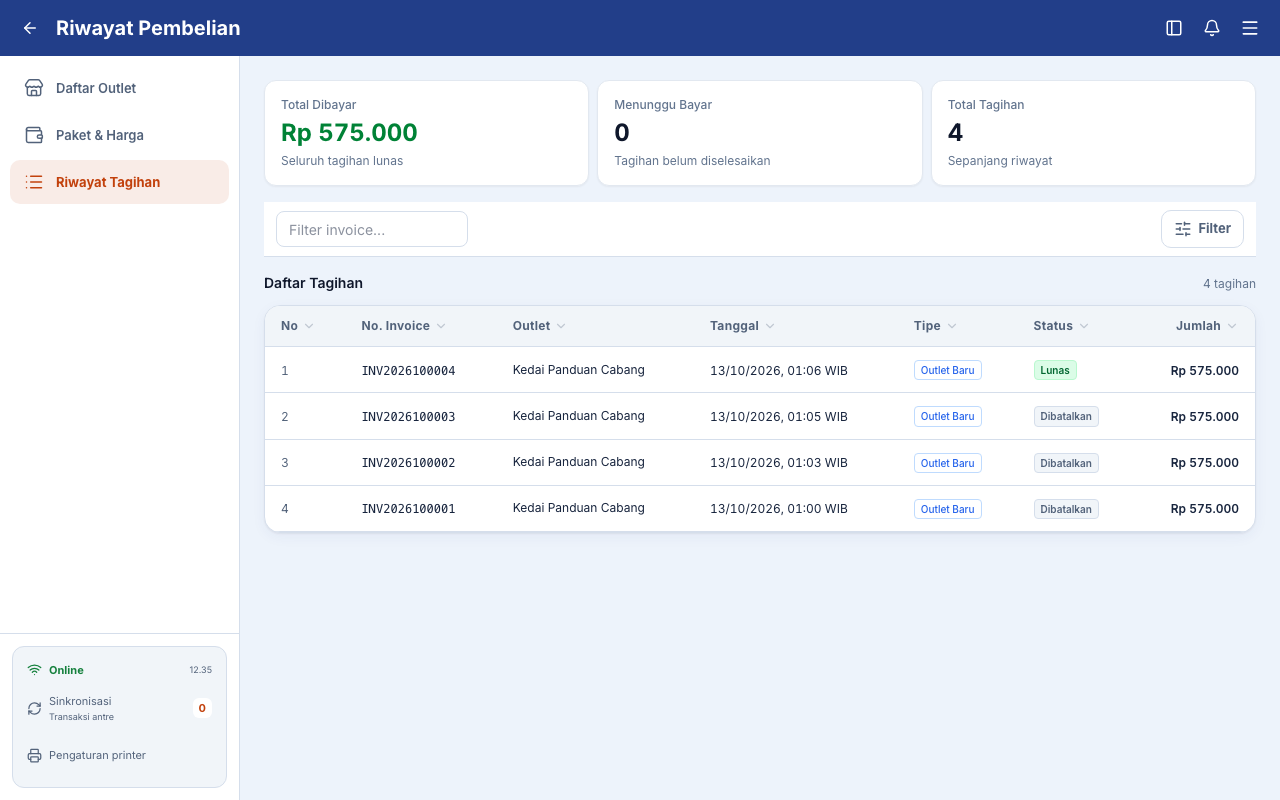Sort by No column chevron
The image size is (1280, 800).
(x=309, y=326)
